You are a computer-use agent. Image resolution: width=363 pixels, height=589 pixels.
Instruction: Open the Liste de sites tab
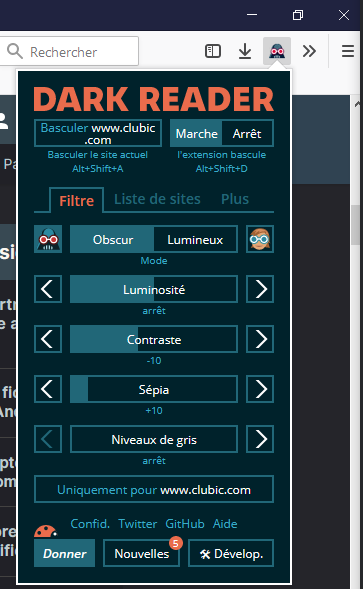tap(157, 199)
